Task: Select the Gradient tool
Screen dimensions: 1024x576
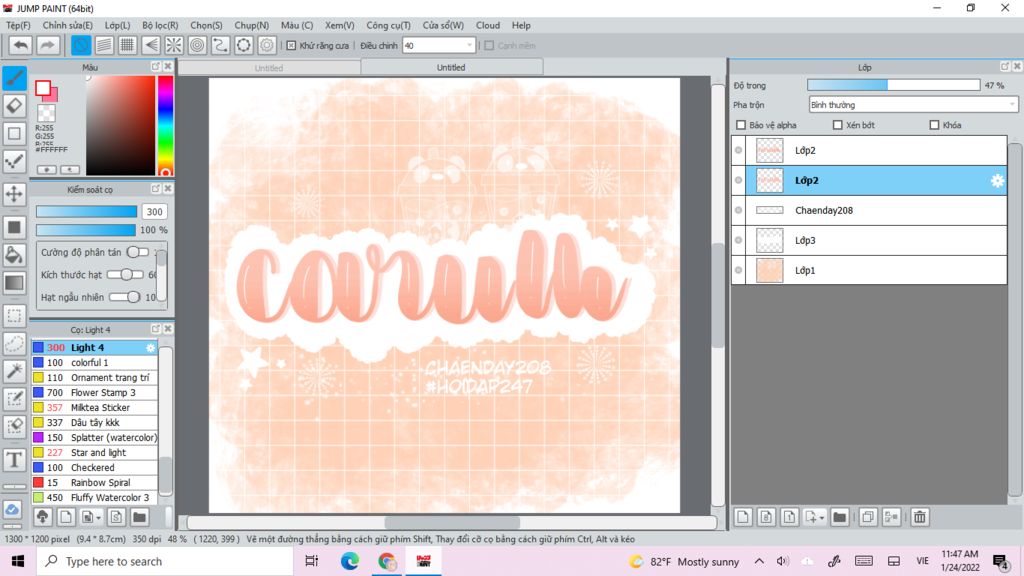Action: tap(14, 283)
